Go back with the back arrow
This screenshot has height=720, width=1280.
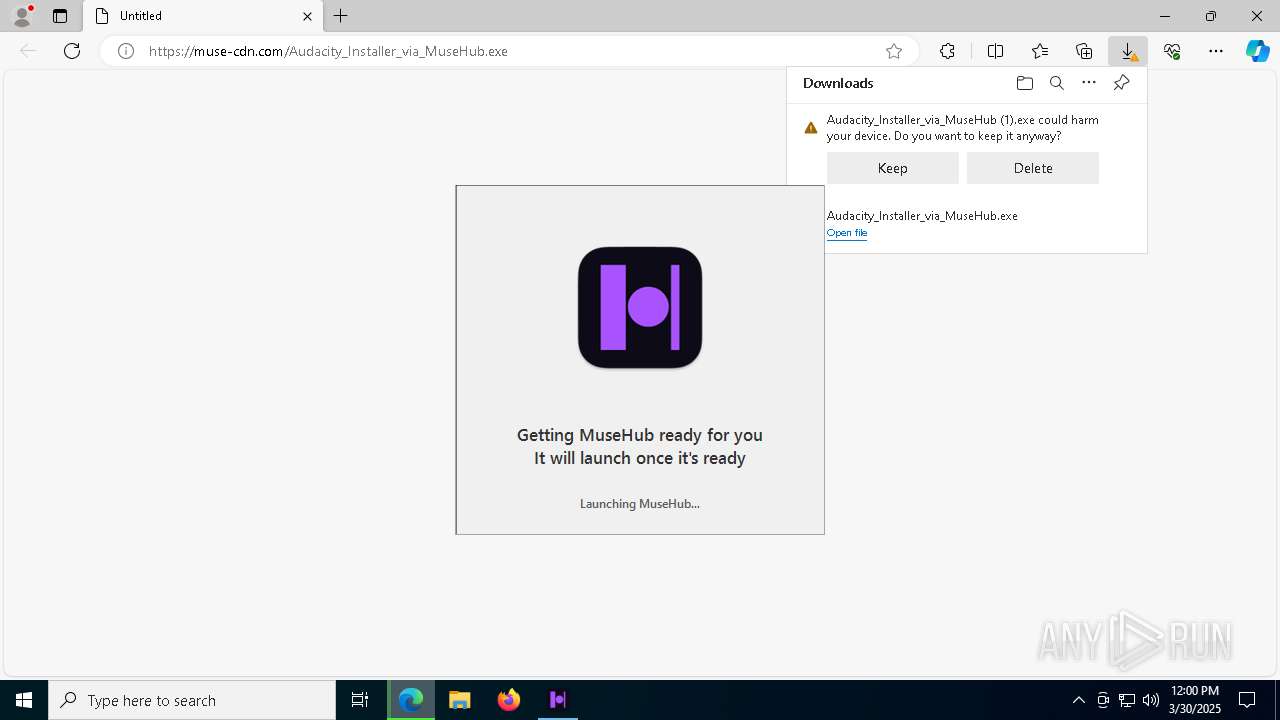(28, 51)
